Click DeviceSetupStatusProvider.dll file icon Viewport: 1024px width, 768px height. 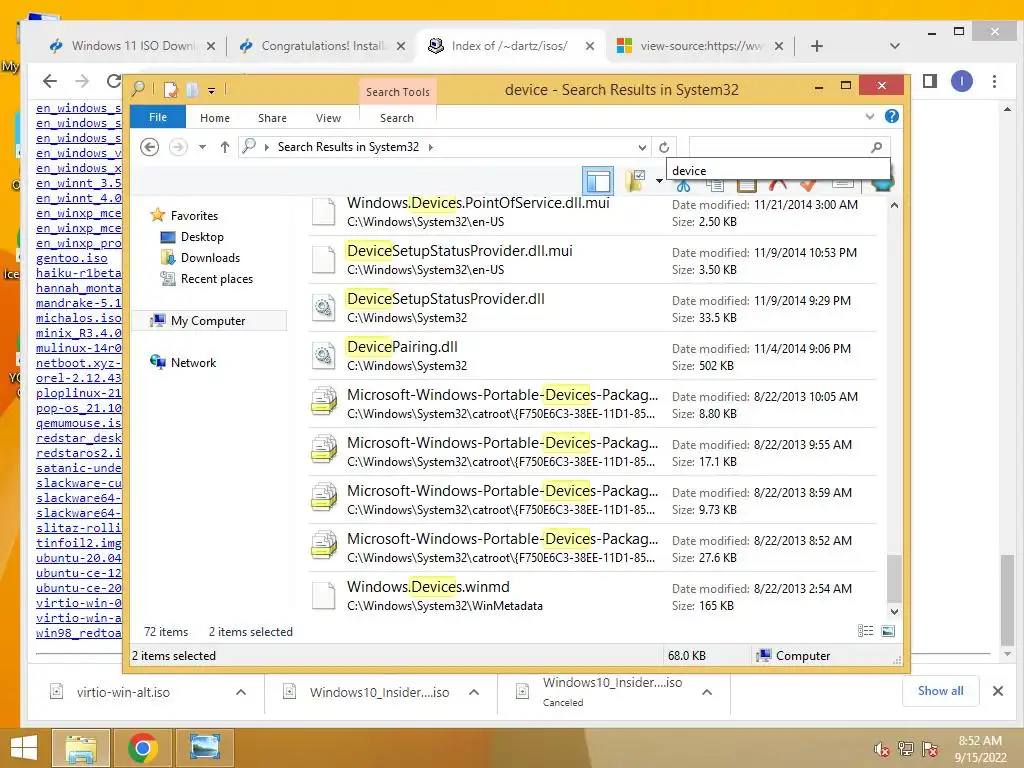tap(323, 307)
